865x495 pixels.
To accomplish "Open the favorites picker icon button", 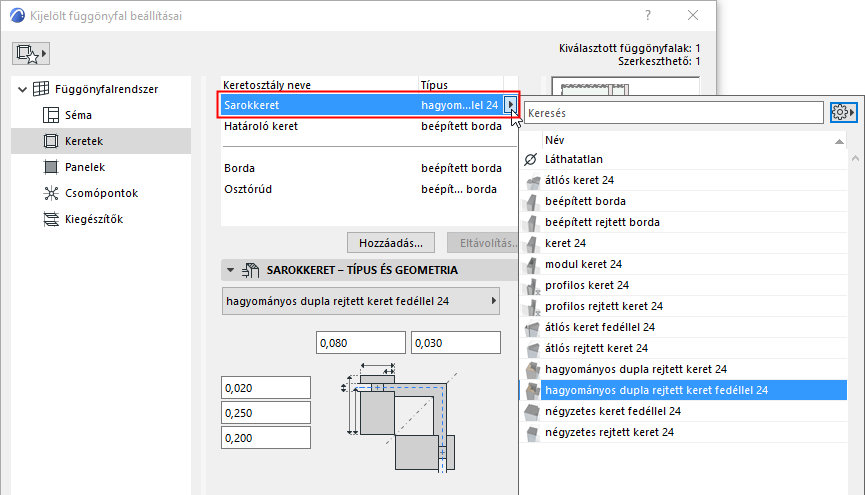I will click(x=31, y=54).
